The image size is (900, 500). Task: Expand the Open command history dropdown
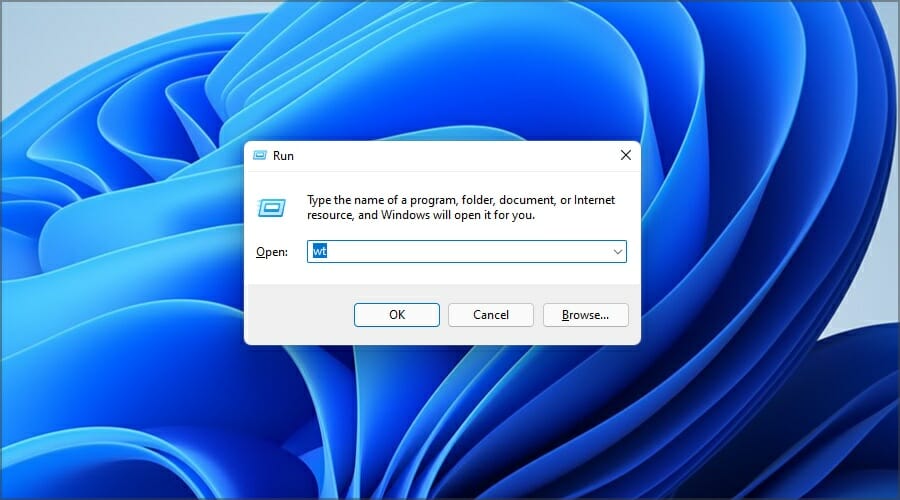click(618, 251)
